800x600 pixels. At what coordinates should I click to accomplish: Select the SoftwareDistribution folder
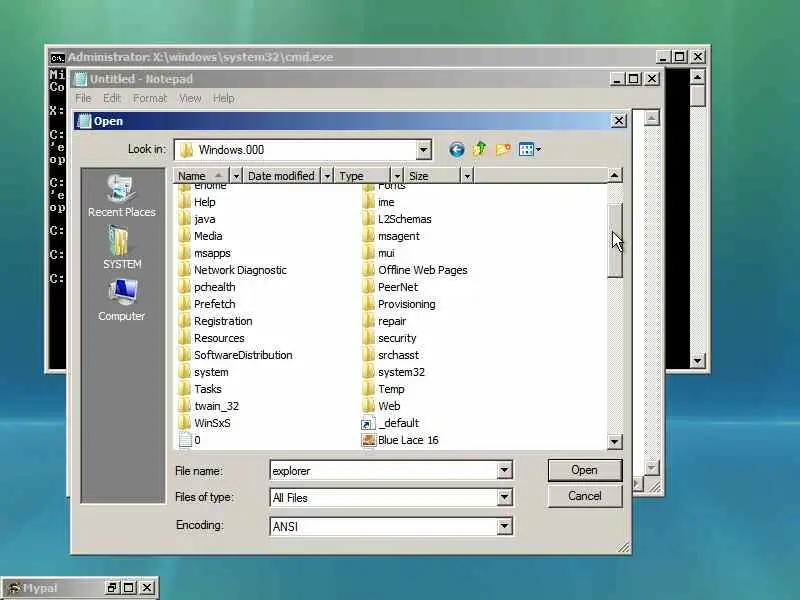pos(236,355)
